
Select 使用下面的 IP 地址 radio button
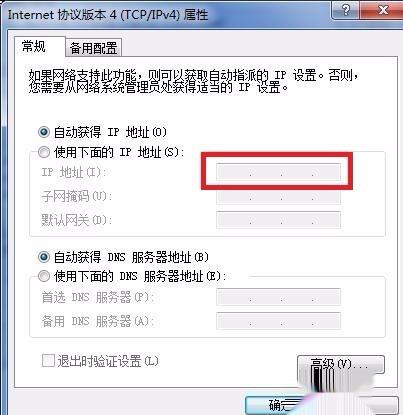[44, 152]
